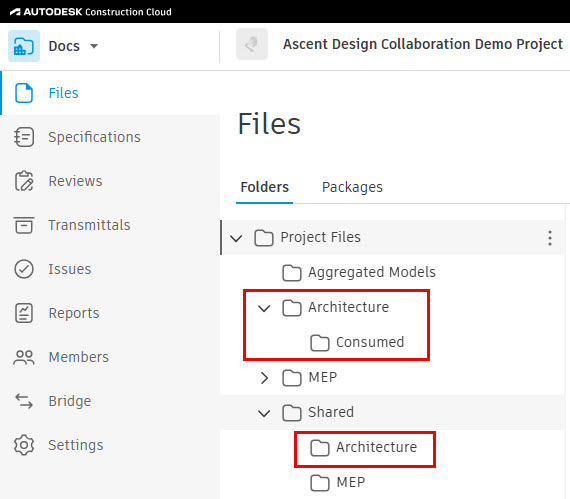This screenshot has height=499, width=570.
Task: Collapse the Shared folder
Action: point(264,413)
